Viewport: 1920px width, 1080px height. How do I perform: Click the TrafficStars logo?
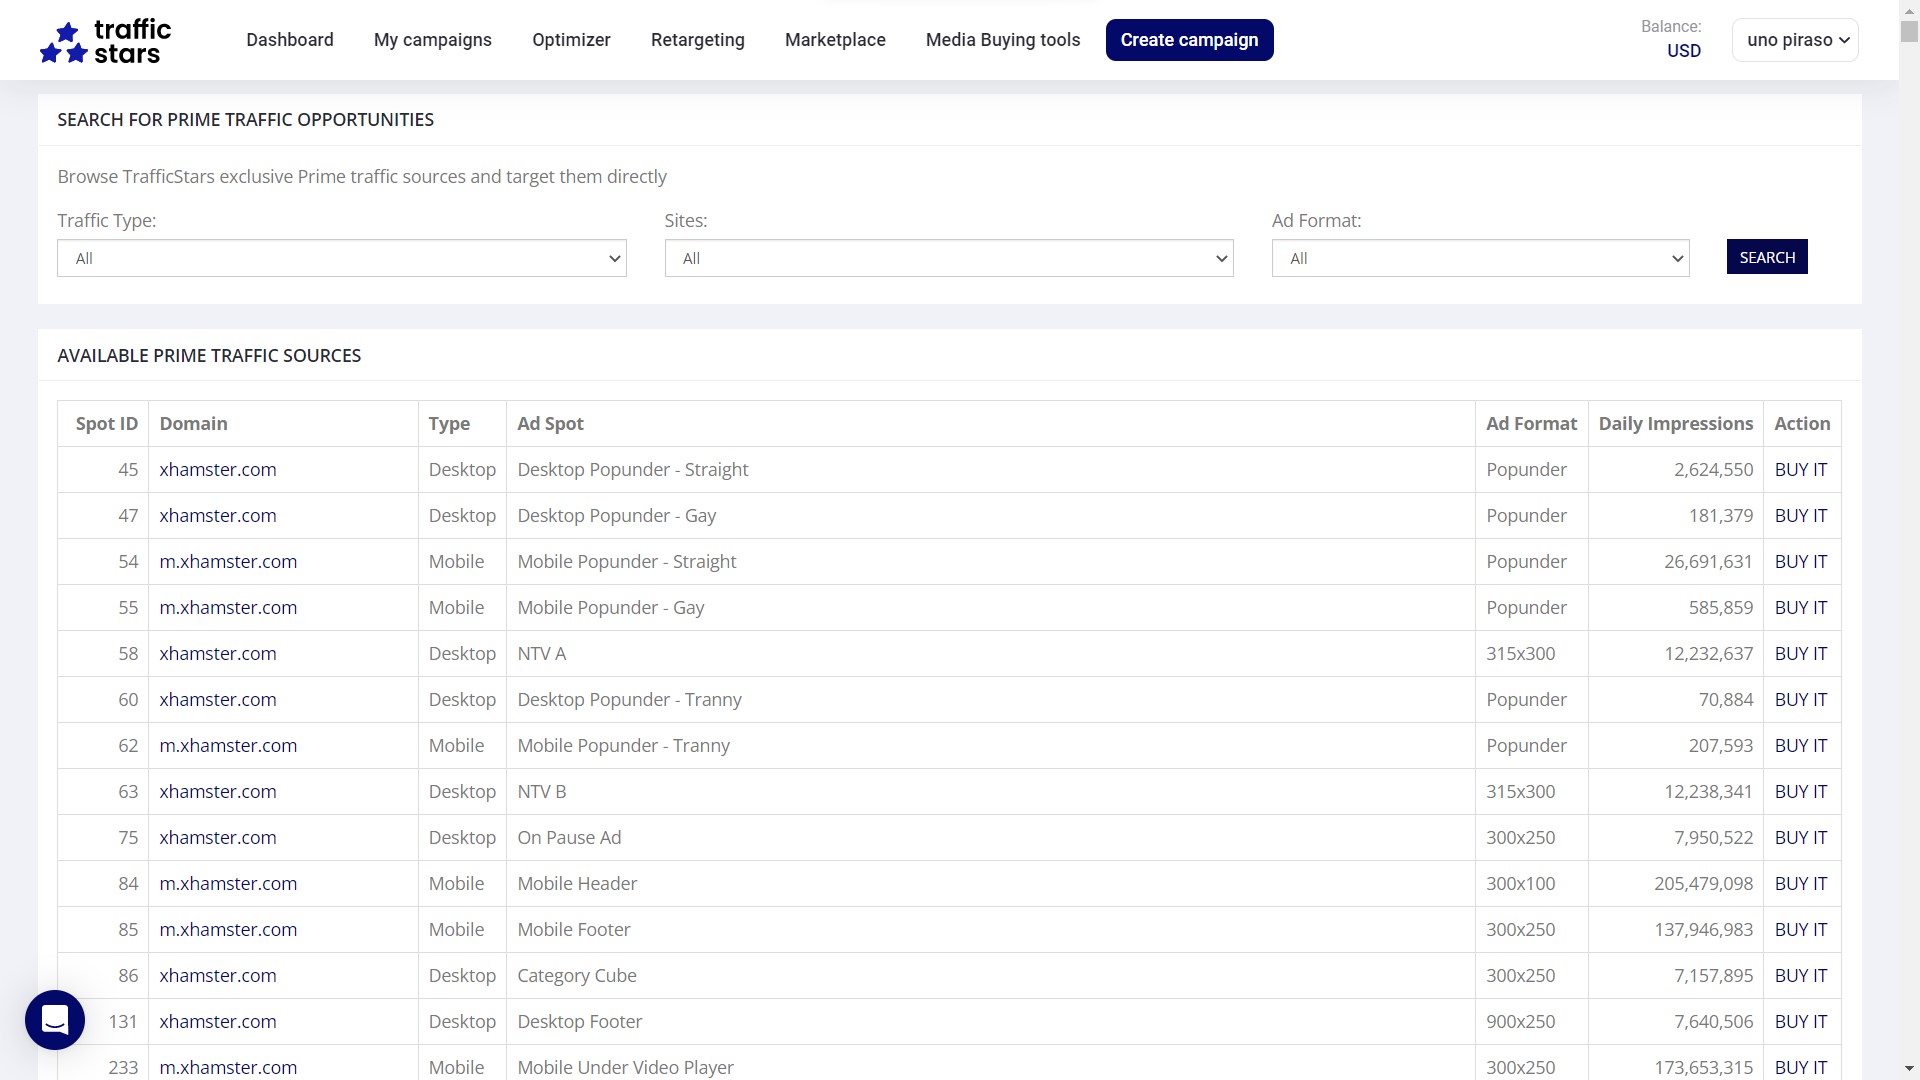[x=105, y=41]
